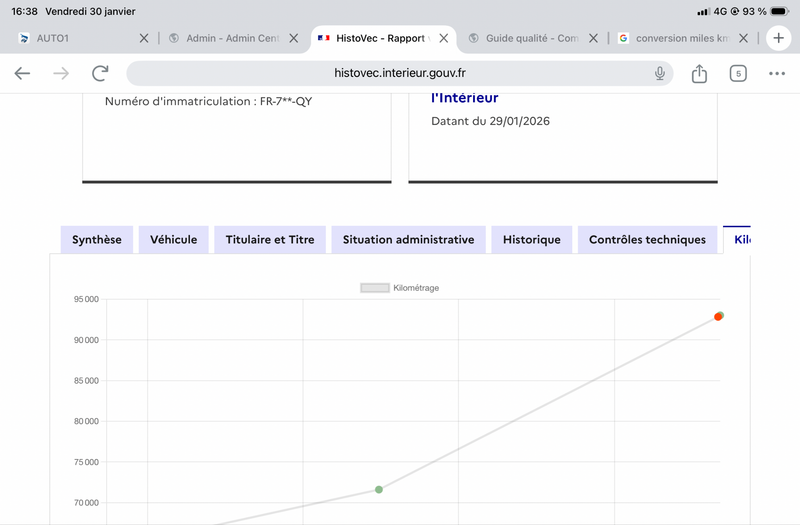Image resolution: width=800 pixels, height=525 pixels.
Task: Close the AUTO1 browser tab
Action: coord(143,38)
